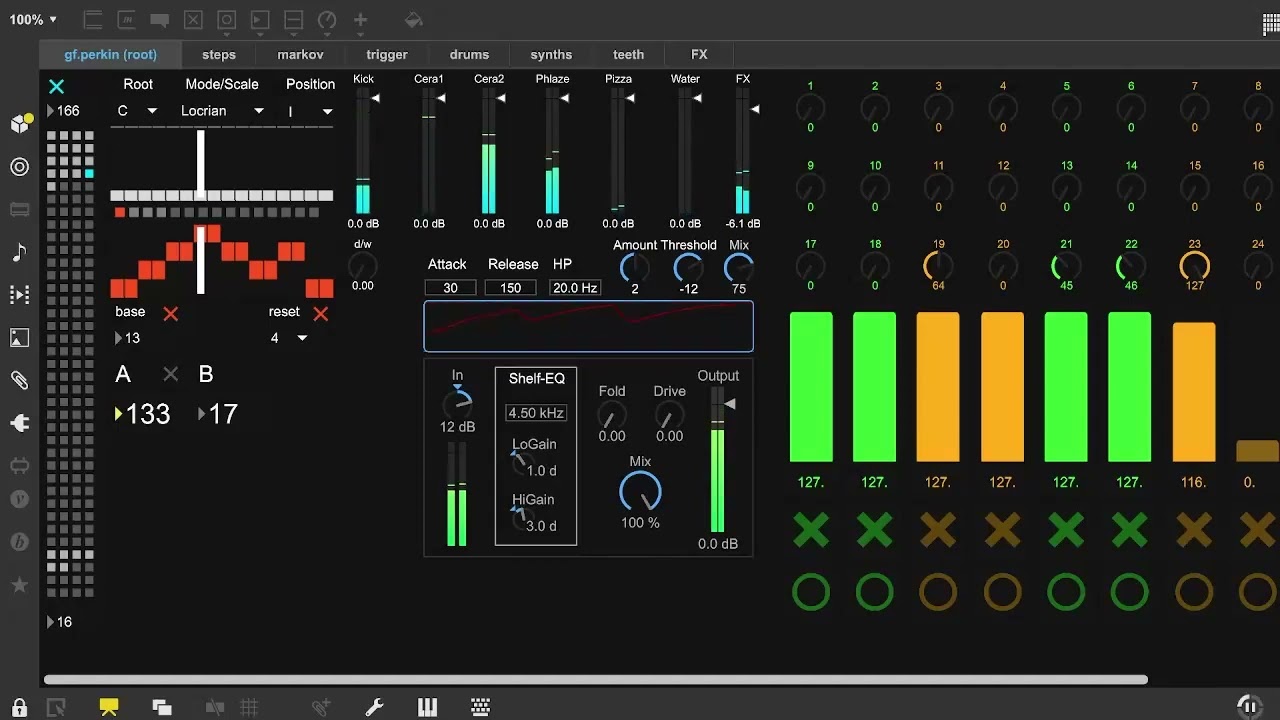
Task: Click the B number box showing 17
Action: [x=218, y=414]
